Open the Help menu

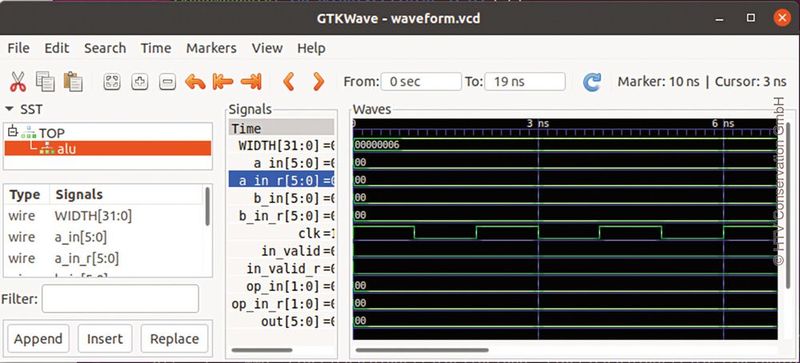coord(311,49)
